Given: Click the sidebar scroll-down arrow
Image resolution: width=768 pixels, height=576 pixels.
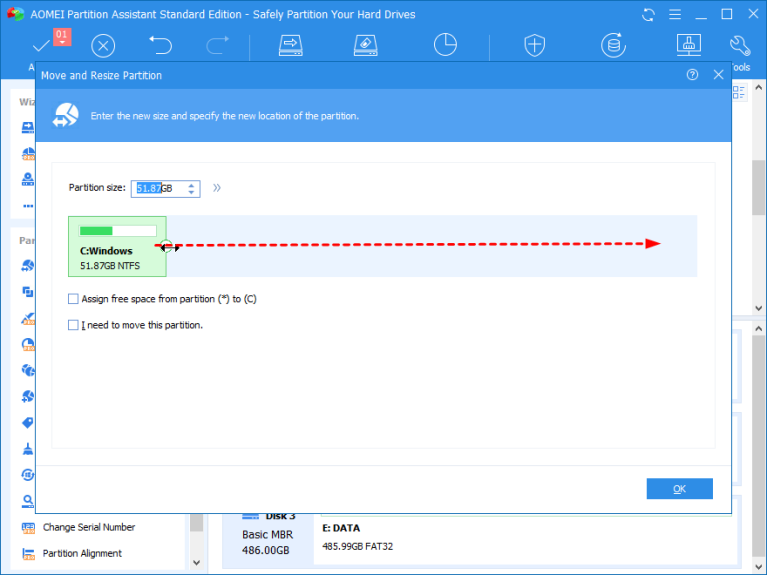Looking at the screenshot, I should [x=196, y=563].
